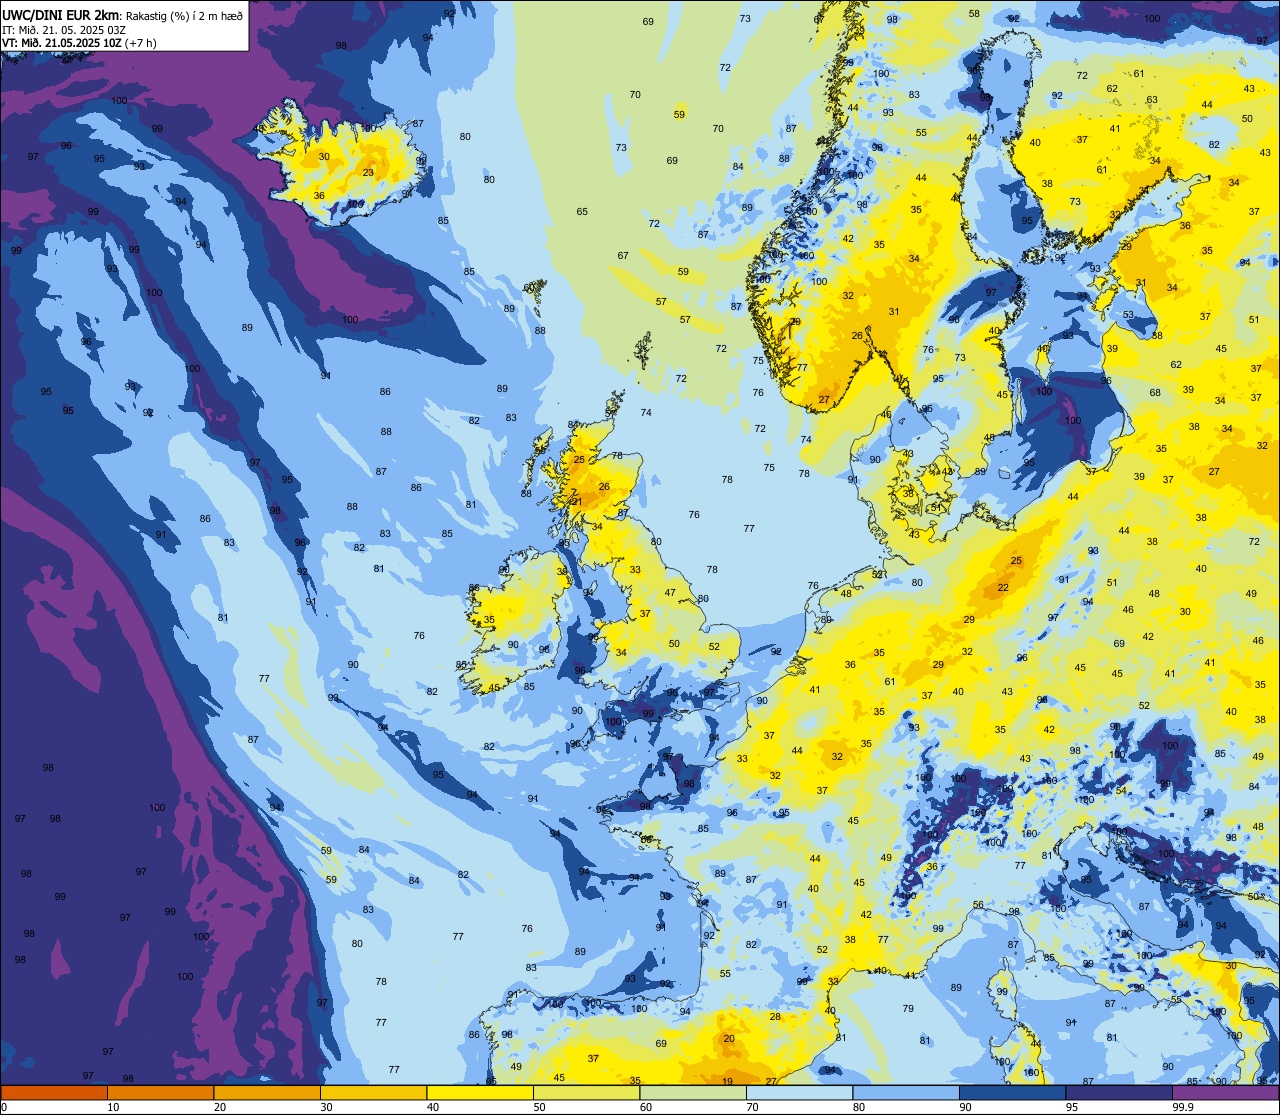Click the 53 value near the Gulf of Finland

(1128, 315)
